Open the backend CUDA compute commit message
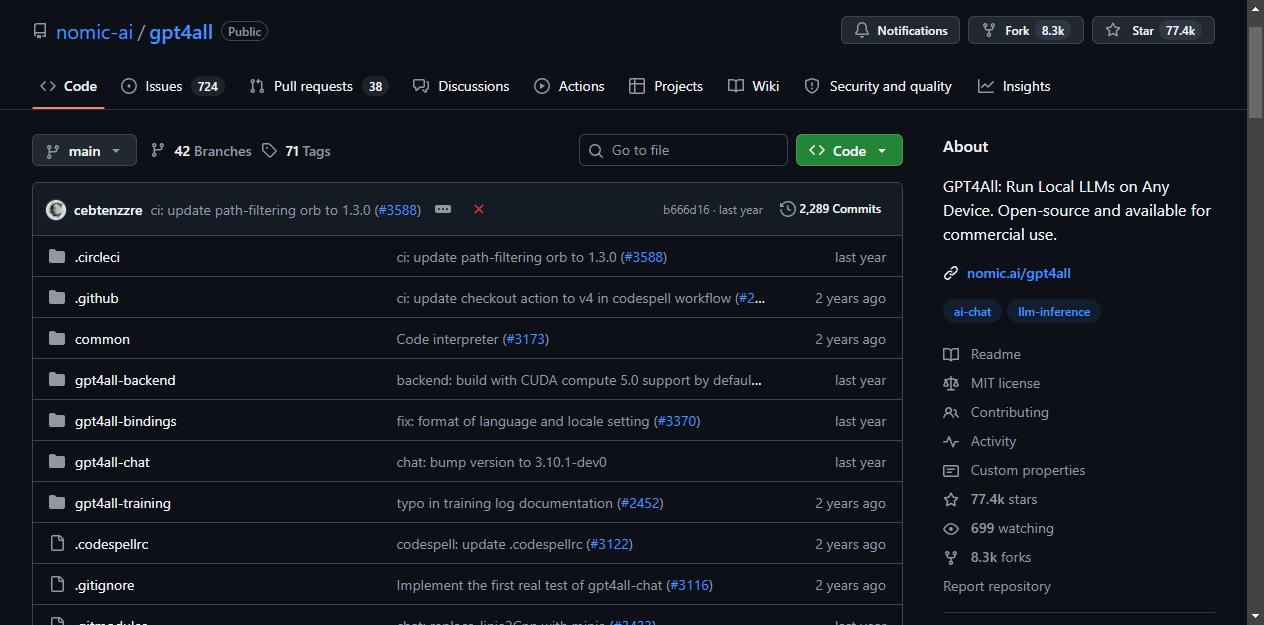The height and width of the screenshot is (625, 1264). pos(580,380)
